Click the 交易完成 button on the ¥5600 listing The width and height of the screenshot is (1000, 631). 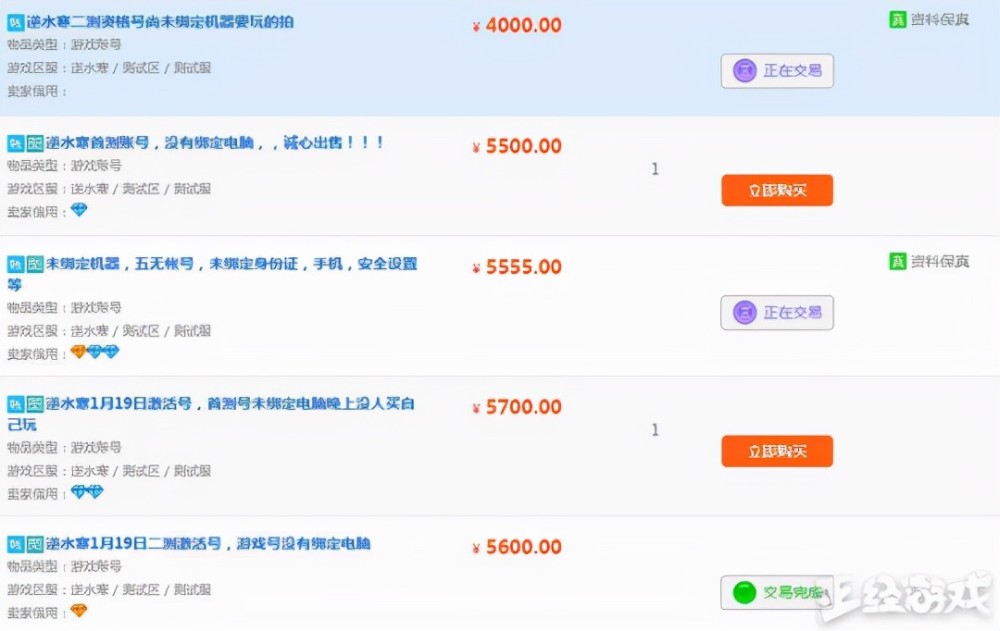777,592
